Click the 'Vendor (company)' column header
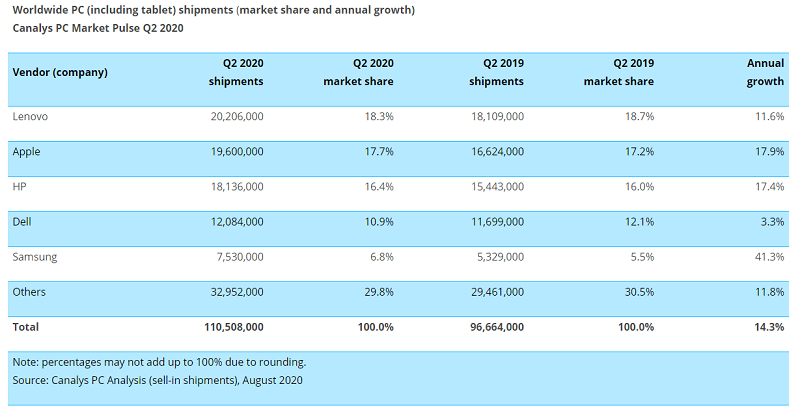800x410 pixels. [60, 72]
